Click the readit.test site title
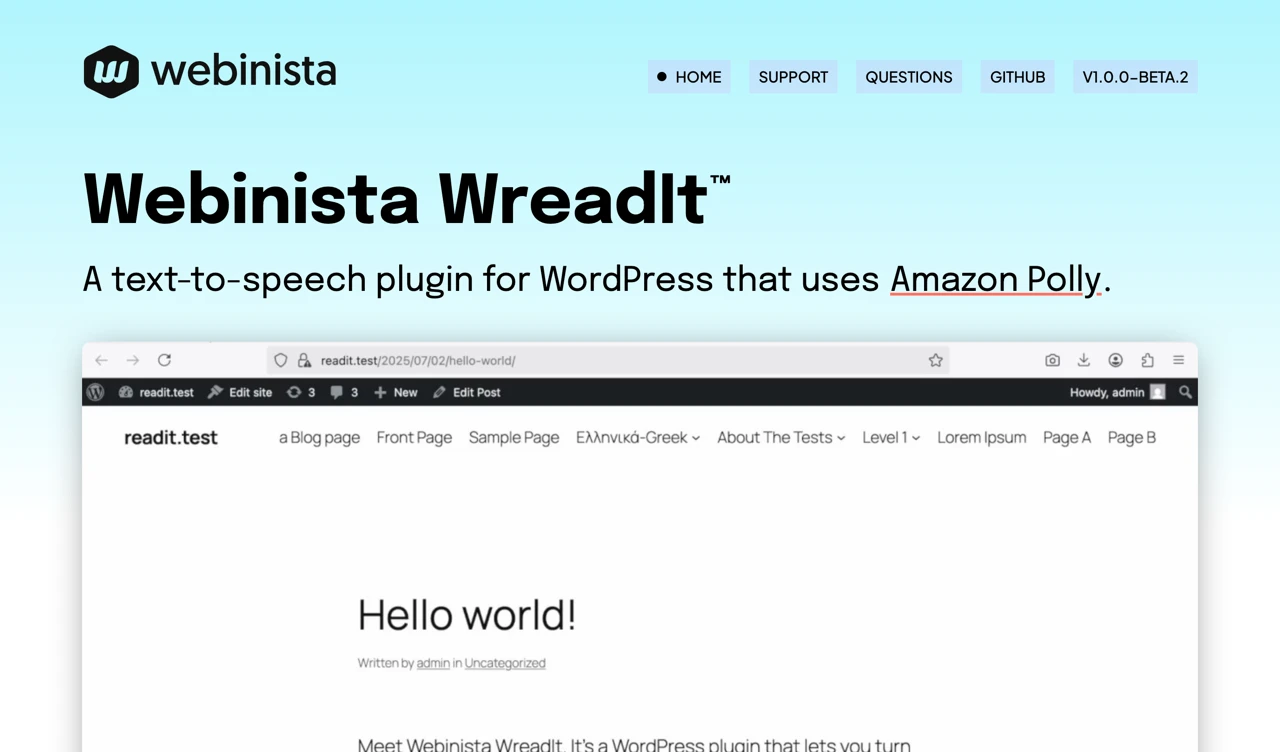 pos(171,437)
